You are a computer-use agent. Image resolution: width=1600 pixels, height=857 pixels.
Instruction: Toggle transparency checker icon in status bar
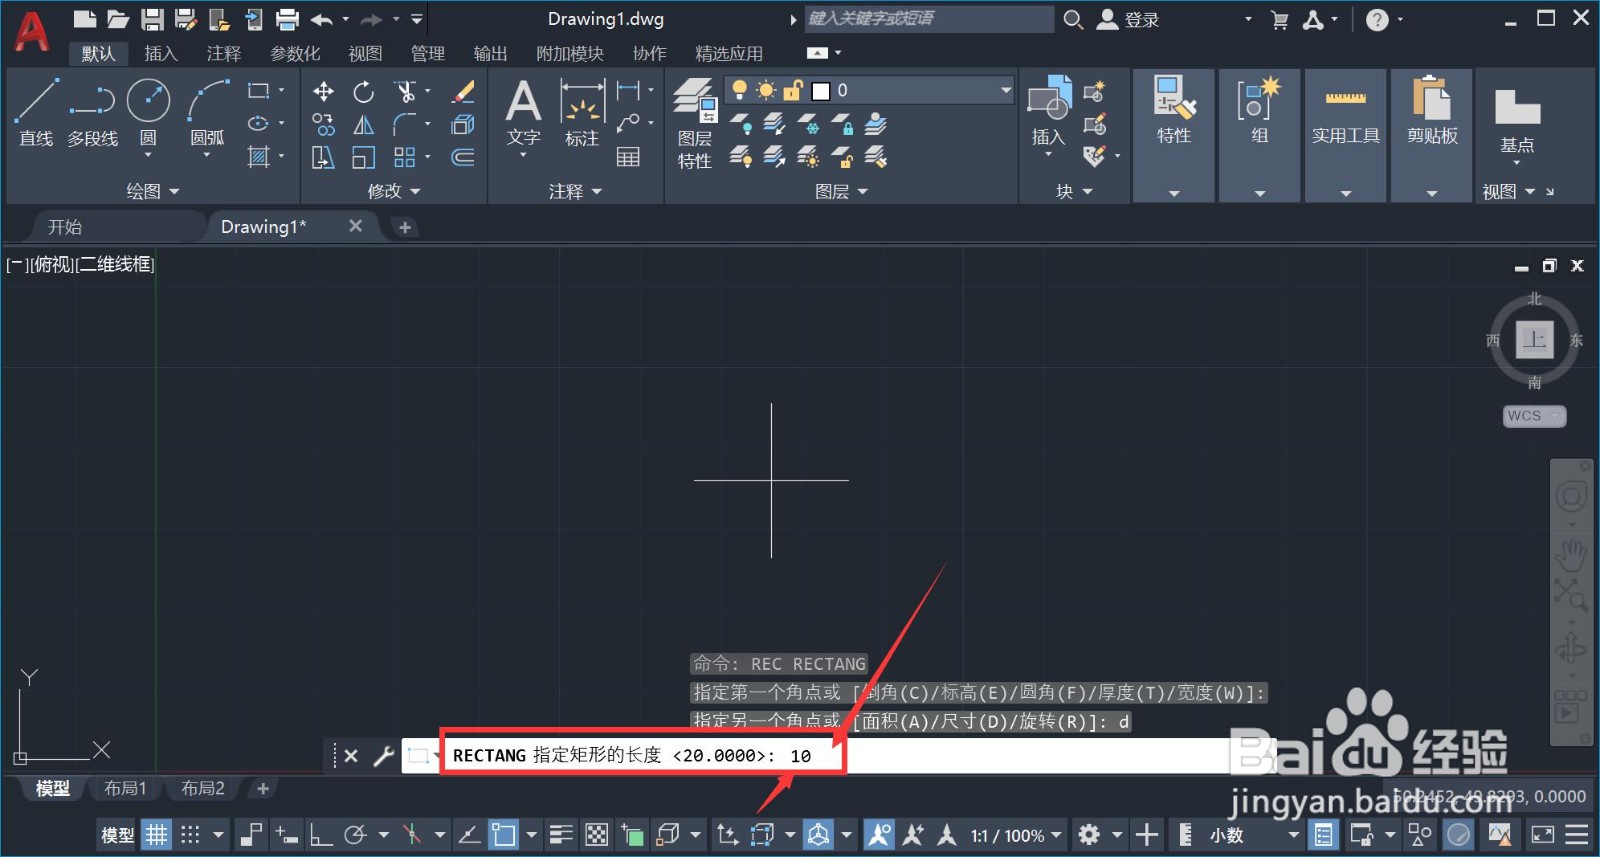tap(597, 834)
